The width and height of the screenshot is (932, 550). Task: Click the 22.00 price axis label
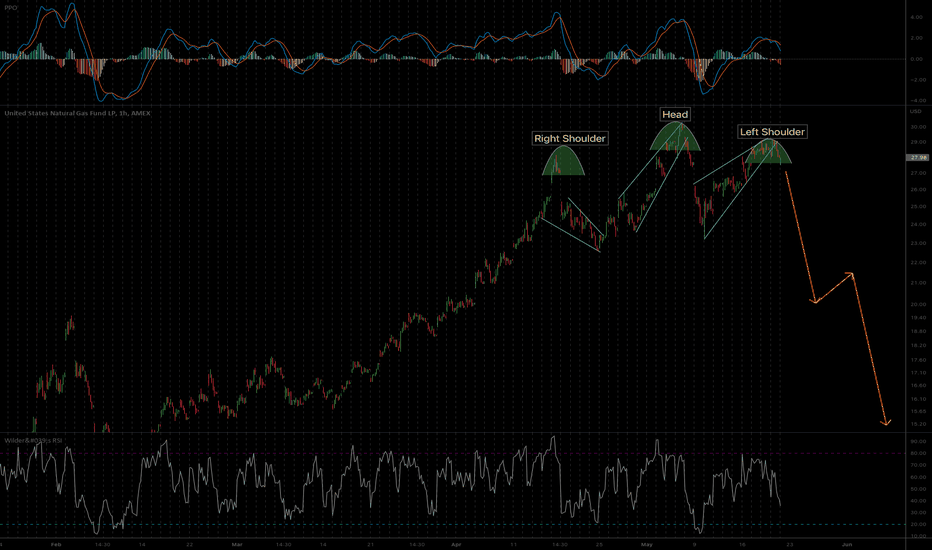(x=918, y=262)
